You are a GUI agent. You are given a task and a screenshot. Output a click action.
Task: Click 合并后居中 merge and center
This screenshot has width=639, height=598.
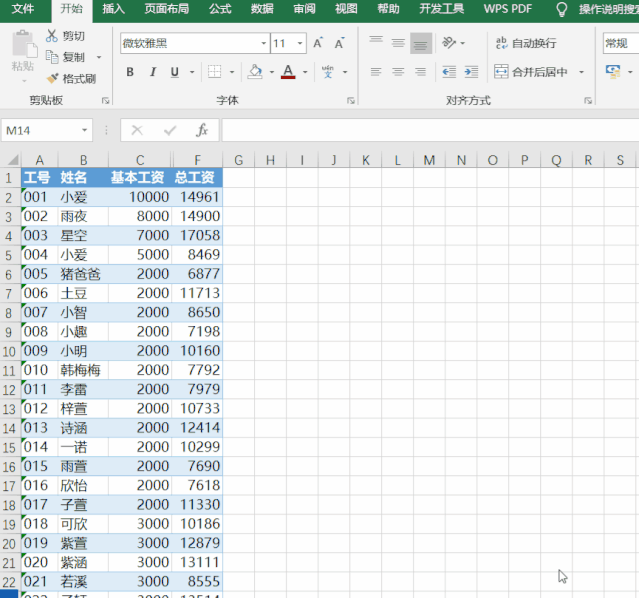tap(531, 72)
